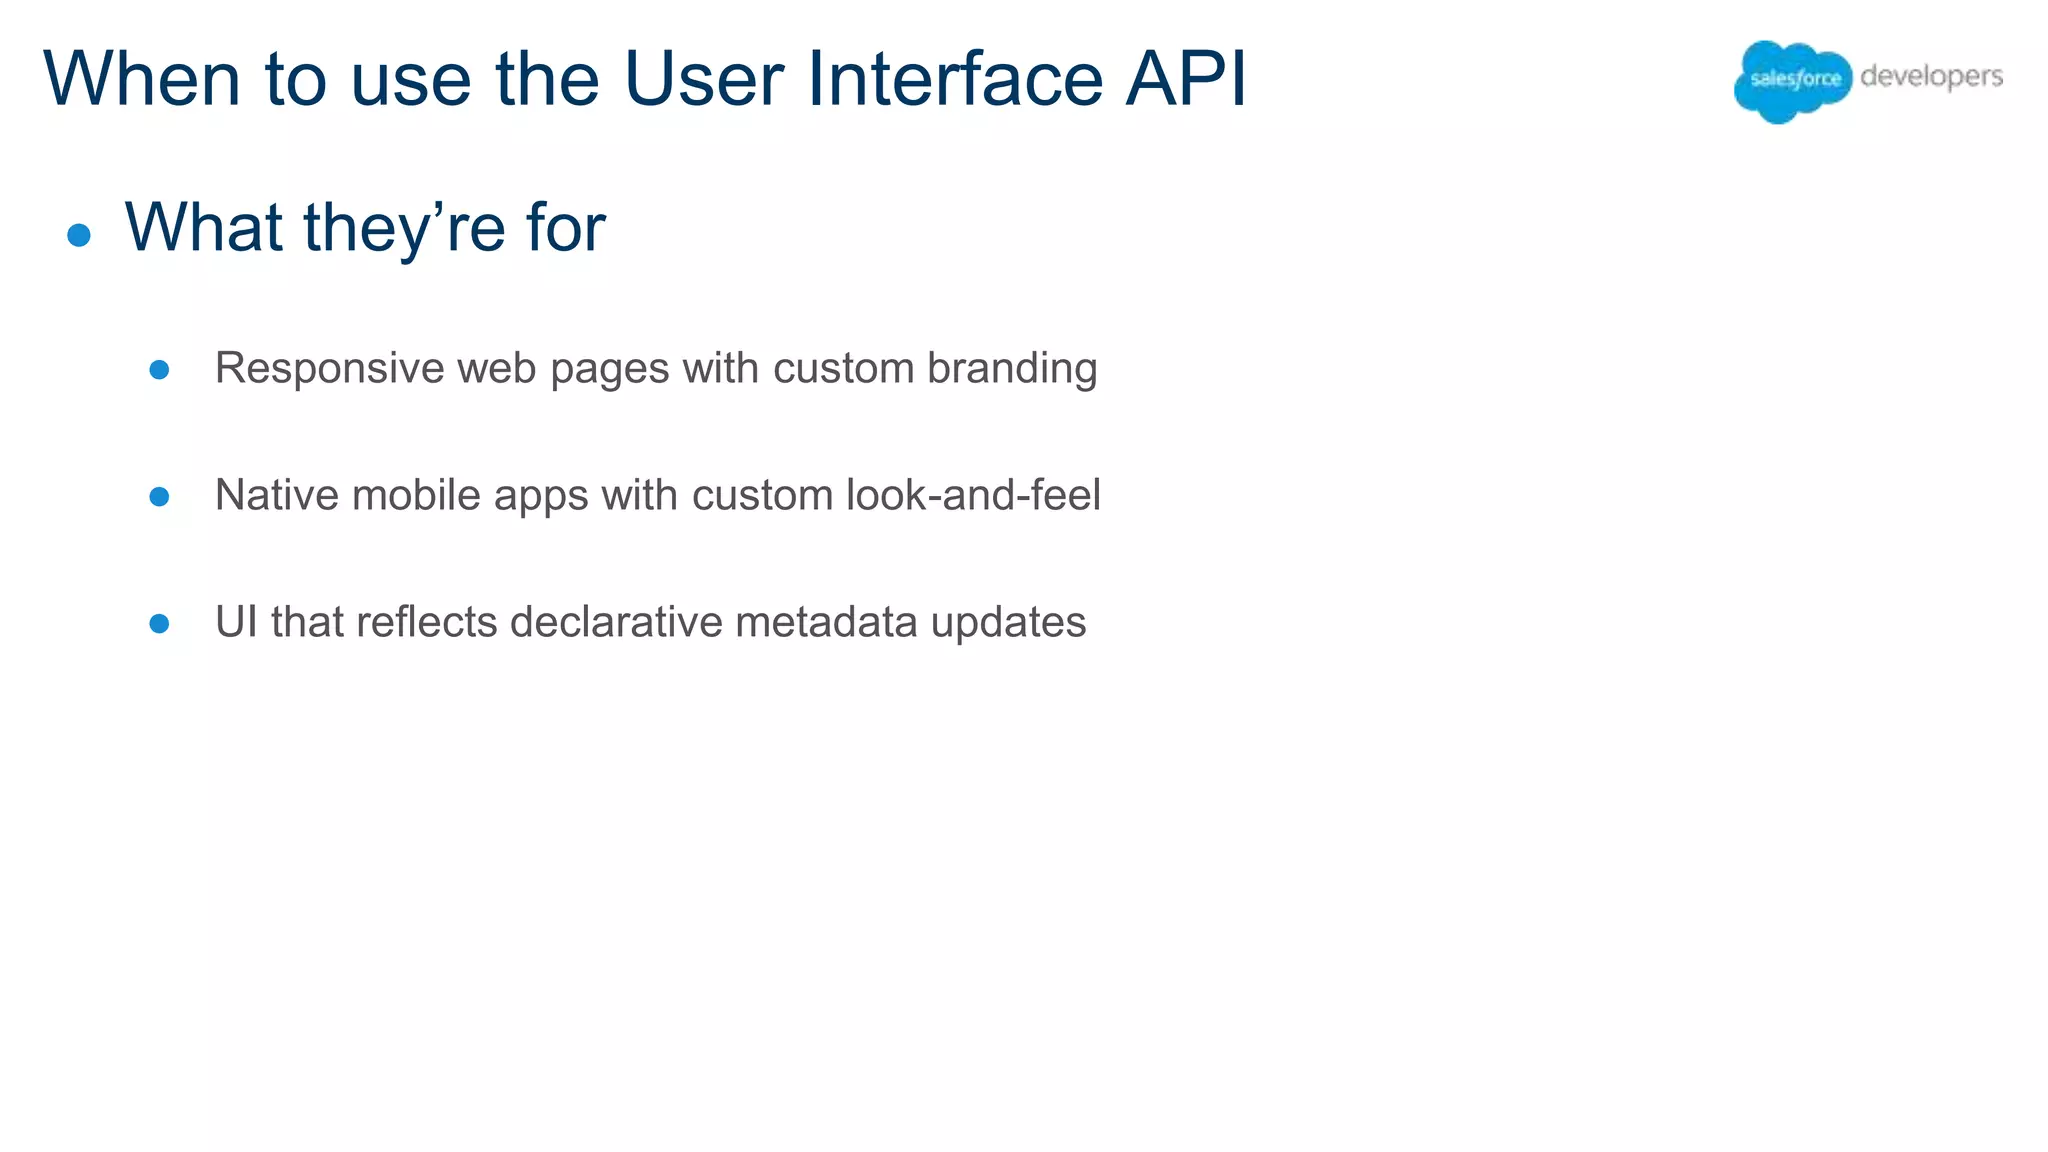Select the 'What they're for' heading text
The width and height of the screenshot is (2048, 1152).
(364, 228)
